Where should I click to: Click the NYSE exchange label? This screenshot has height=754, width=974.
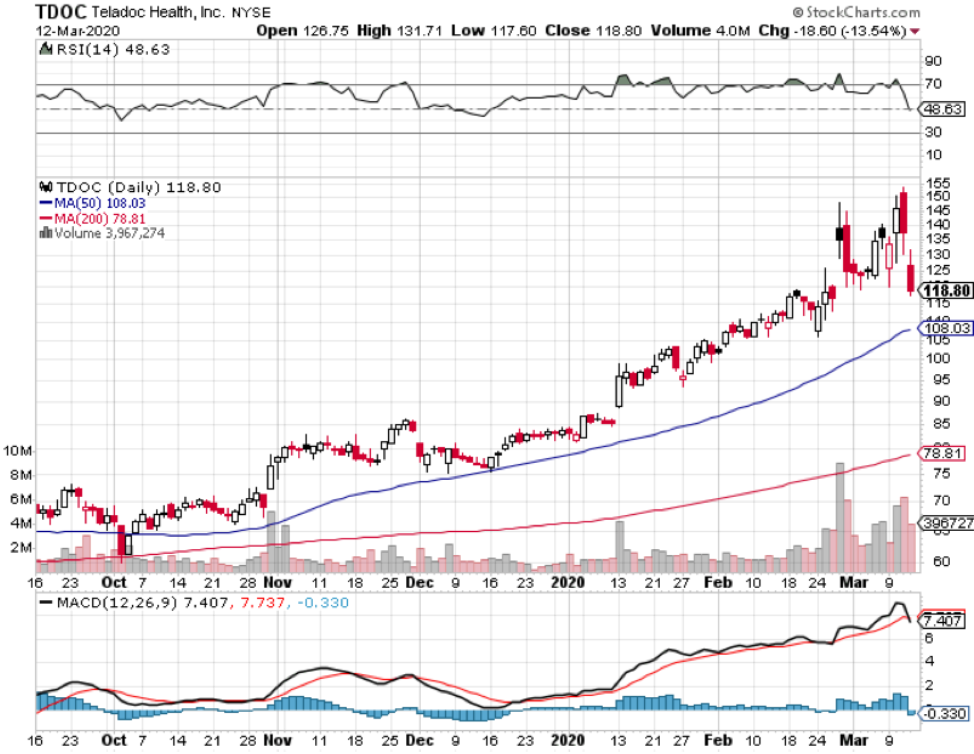252,12
